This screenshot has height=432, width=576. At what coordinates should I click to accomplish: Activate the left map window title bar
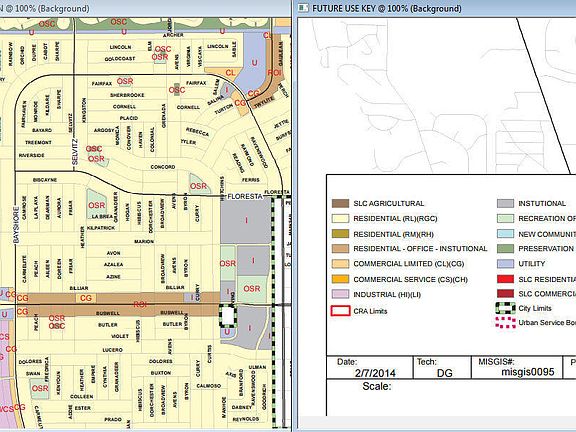[145, 8]
